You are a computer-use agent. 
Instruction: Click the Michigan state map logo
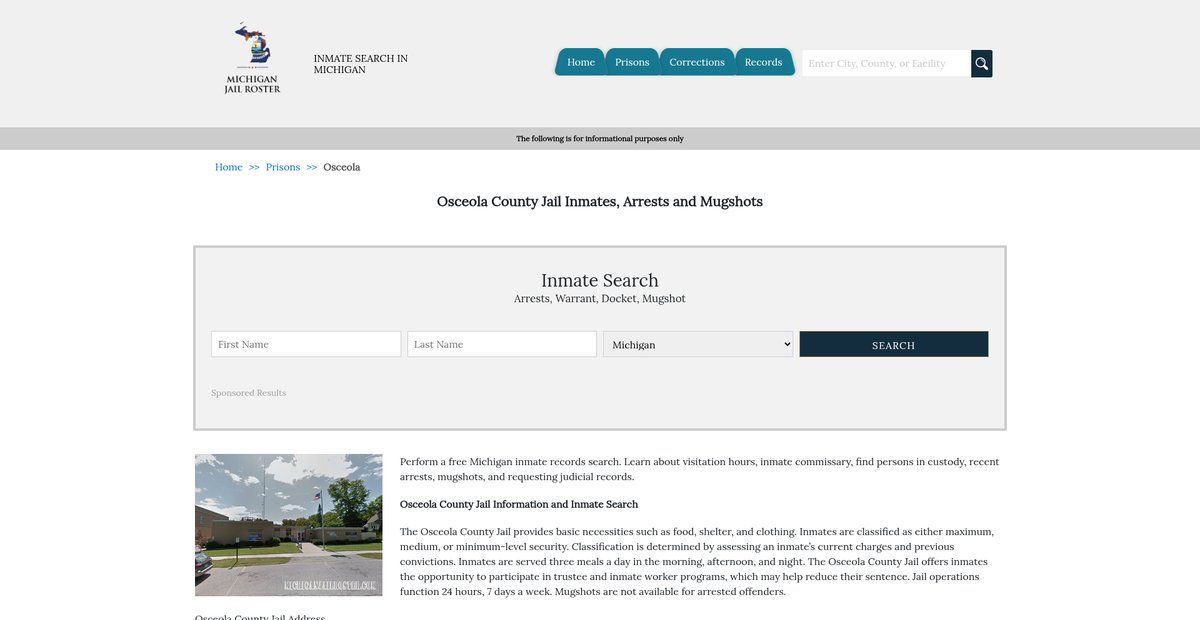click(252, 45)
